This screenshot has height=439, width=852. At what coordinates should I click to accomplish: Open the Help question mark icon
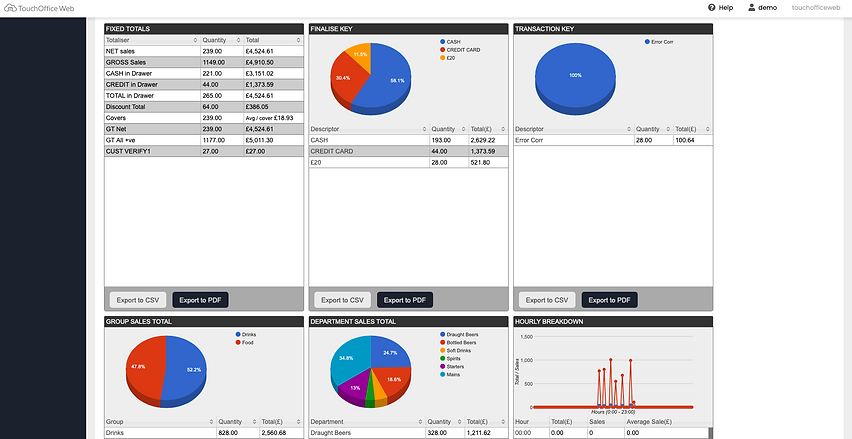coord(711,8)
